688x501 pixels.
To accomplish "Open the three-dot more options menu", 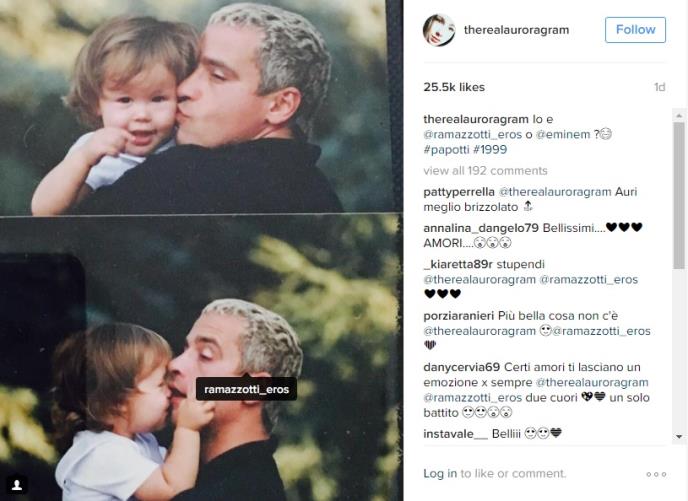I will tap(656, 474).
